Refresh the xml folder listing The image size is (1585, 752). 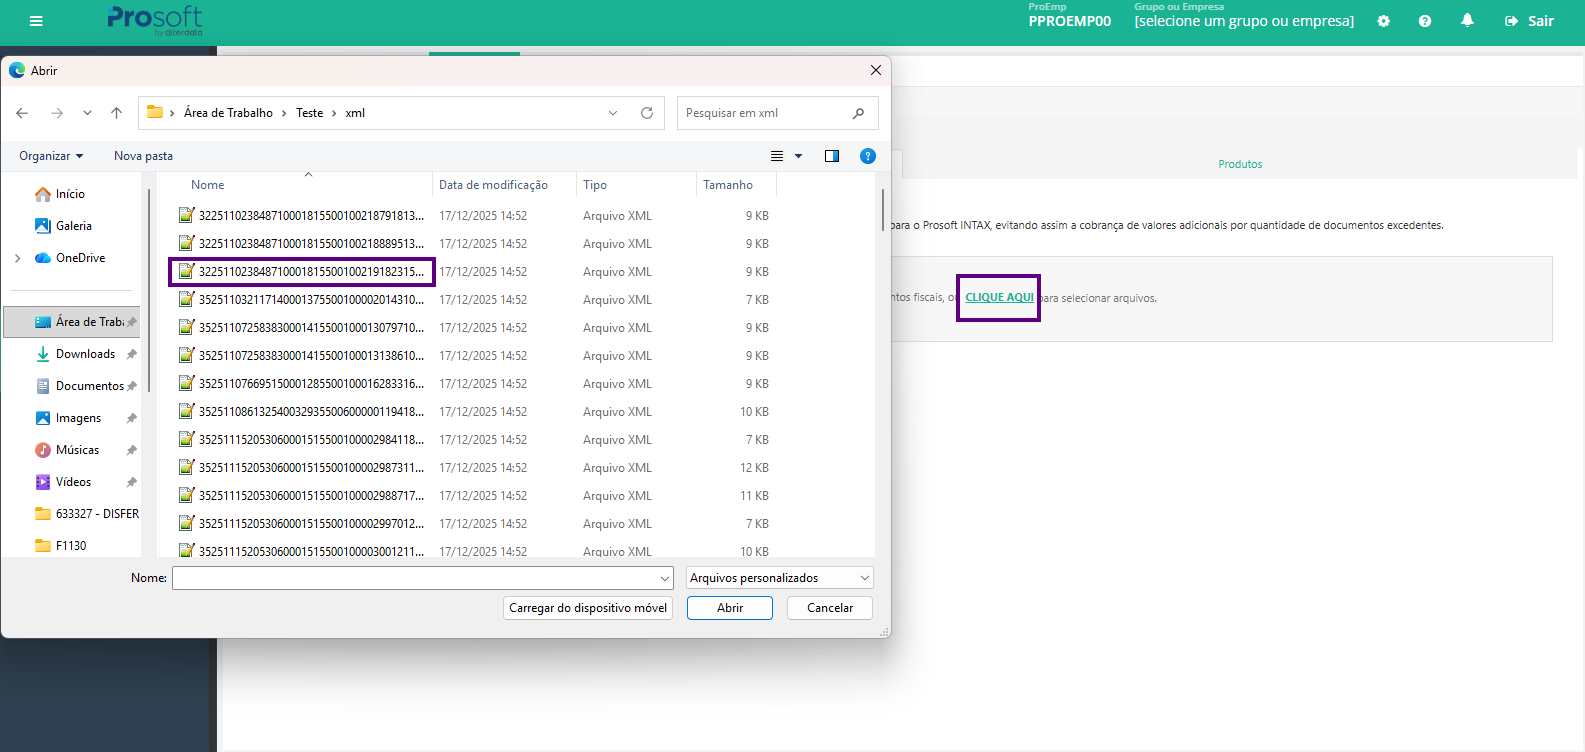coord(647,113)
